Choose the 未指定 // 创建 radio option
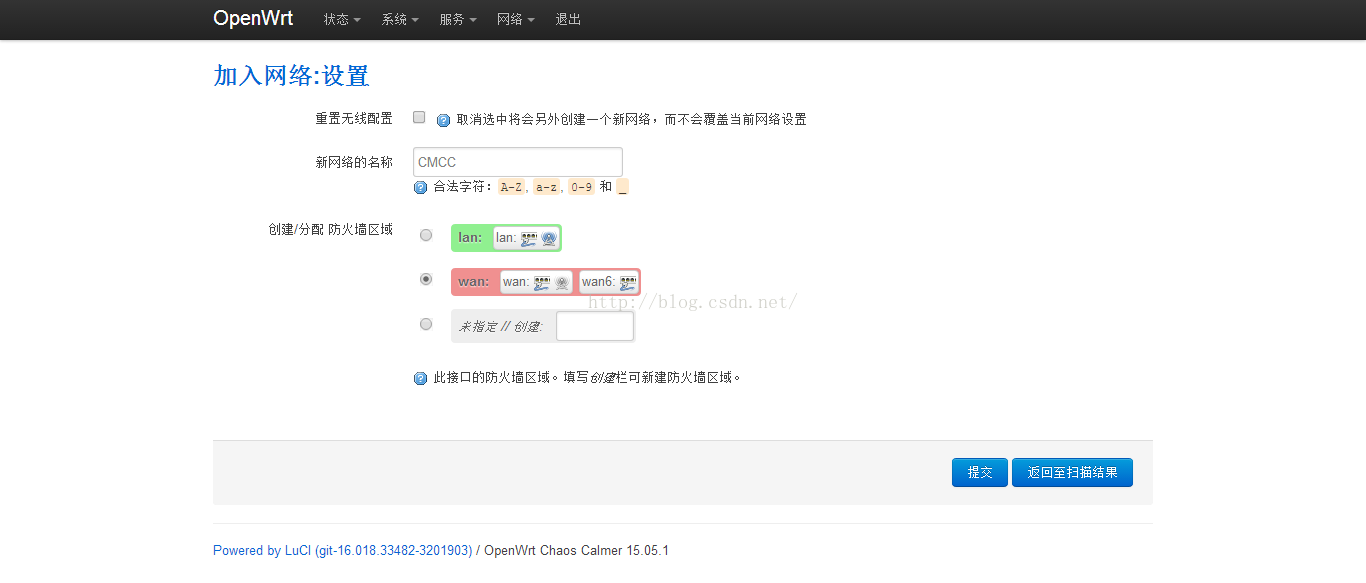Screen dimensions: 1366x583 click(426, 324)
